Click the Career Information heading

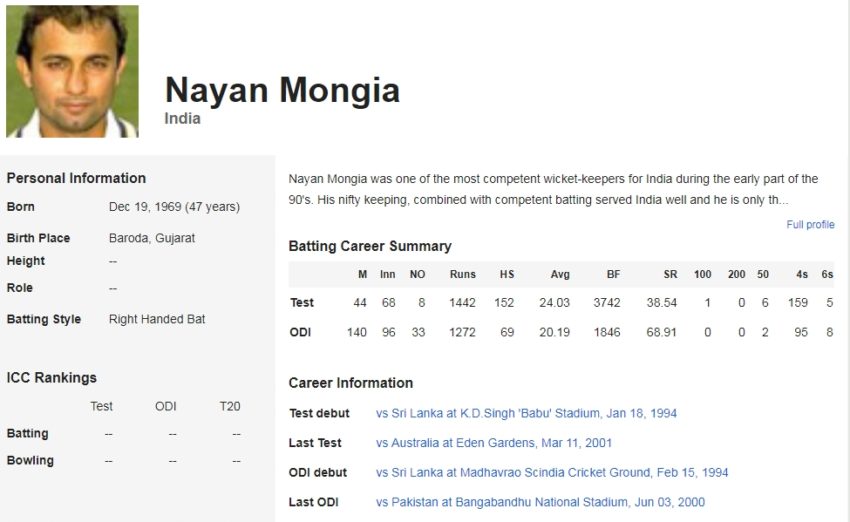pyautogui.click(x=351, y=383)
